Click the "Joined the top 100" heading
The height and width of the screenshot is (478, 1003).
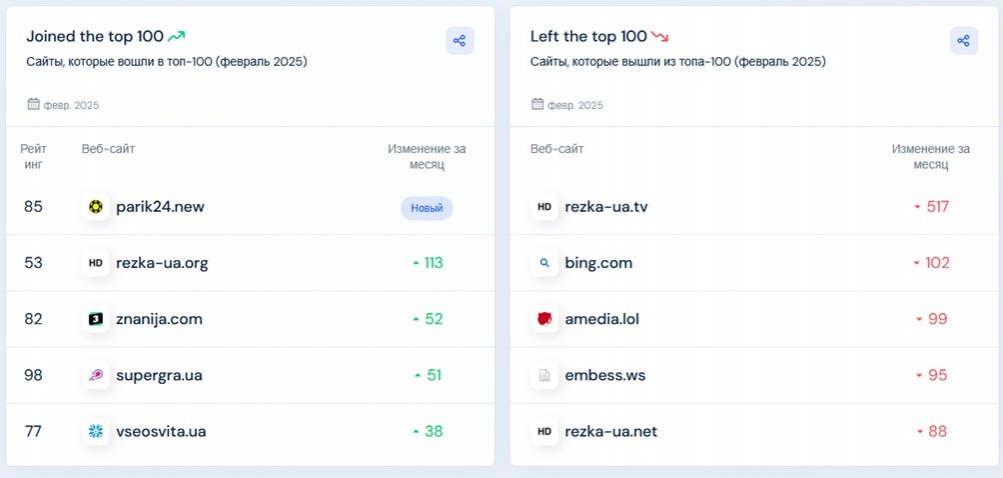click(x=95, y=37)
